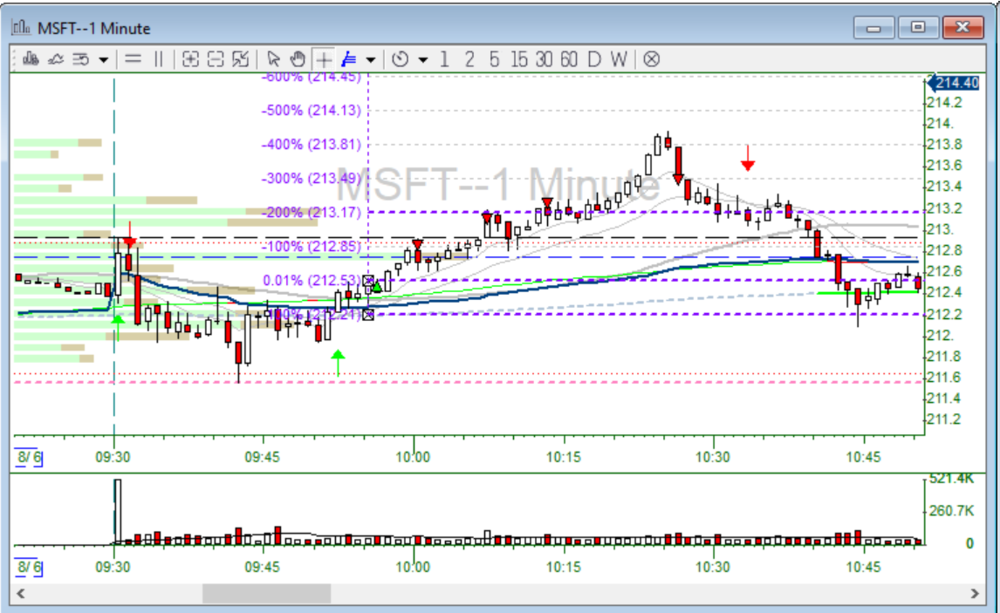Select the W weekly timeframe

pos(619,59)
